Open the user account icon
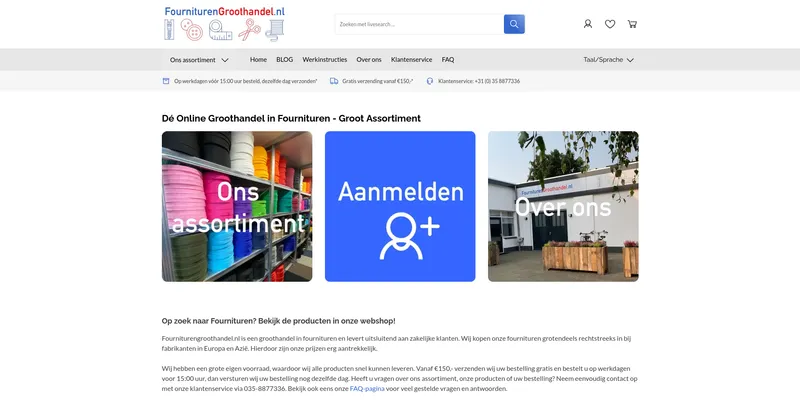The width and height of the screenshot is (800, 400). point(588,24)
